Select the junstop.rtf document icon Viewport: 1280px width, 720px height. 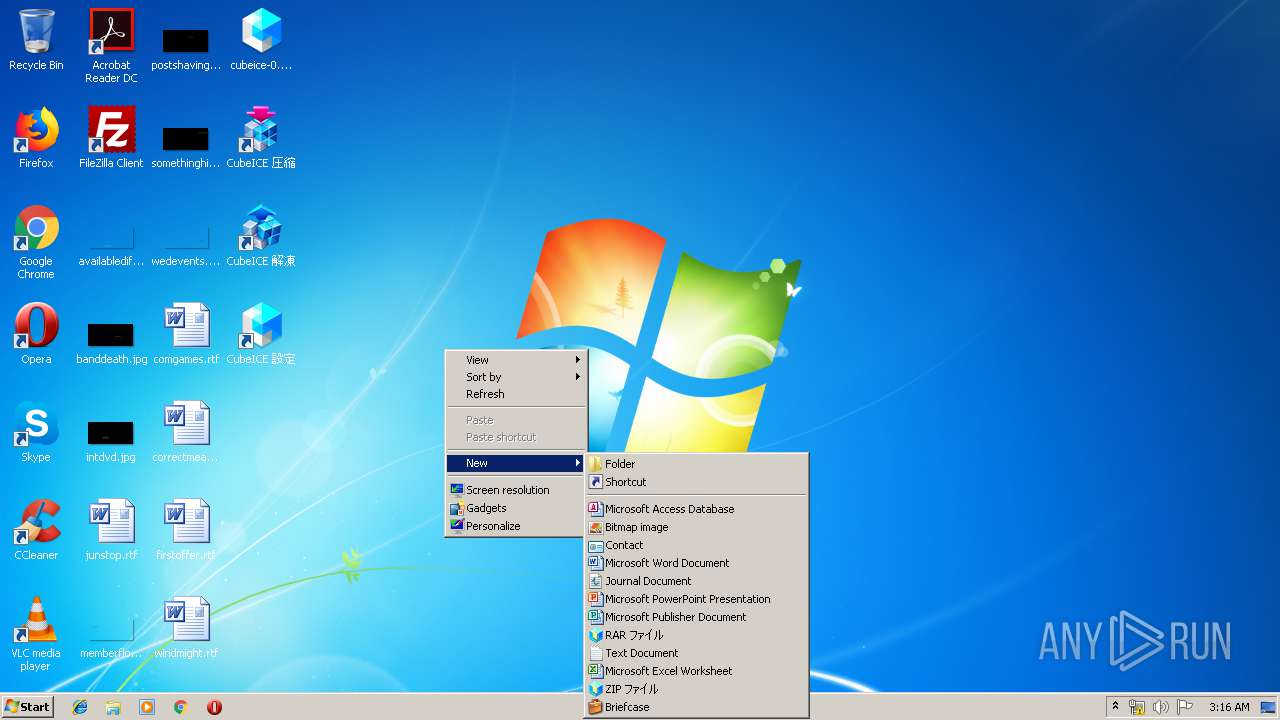[111, 530]
